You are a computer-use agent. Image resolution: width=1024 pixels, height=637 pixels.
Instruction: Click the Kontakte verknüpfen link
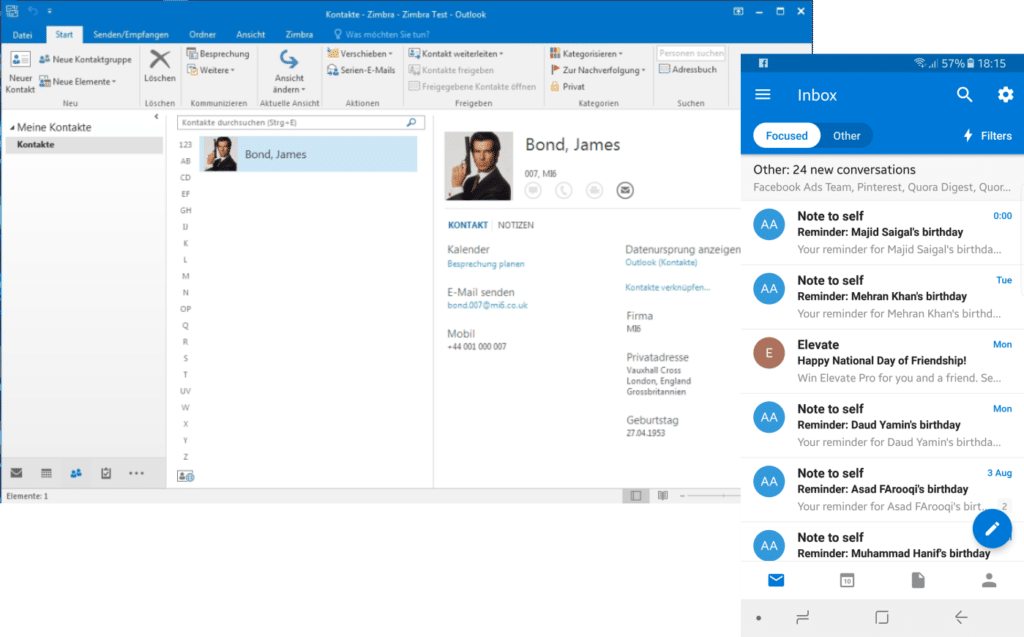tap(667, 287)
